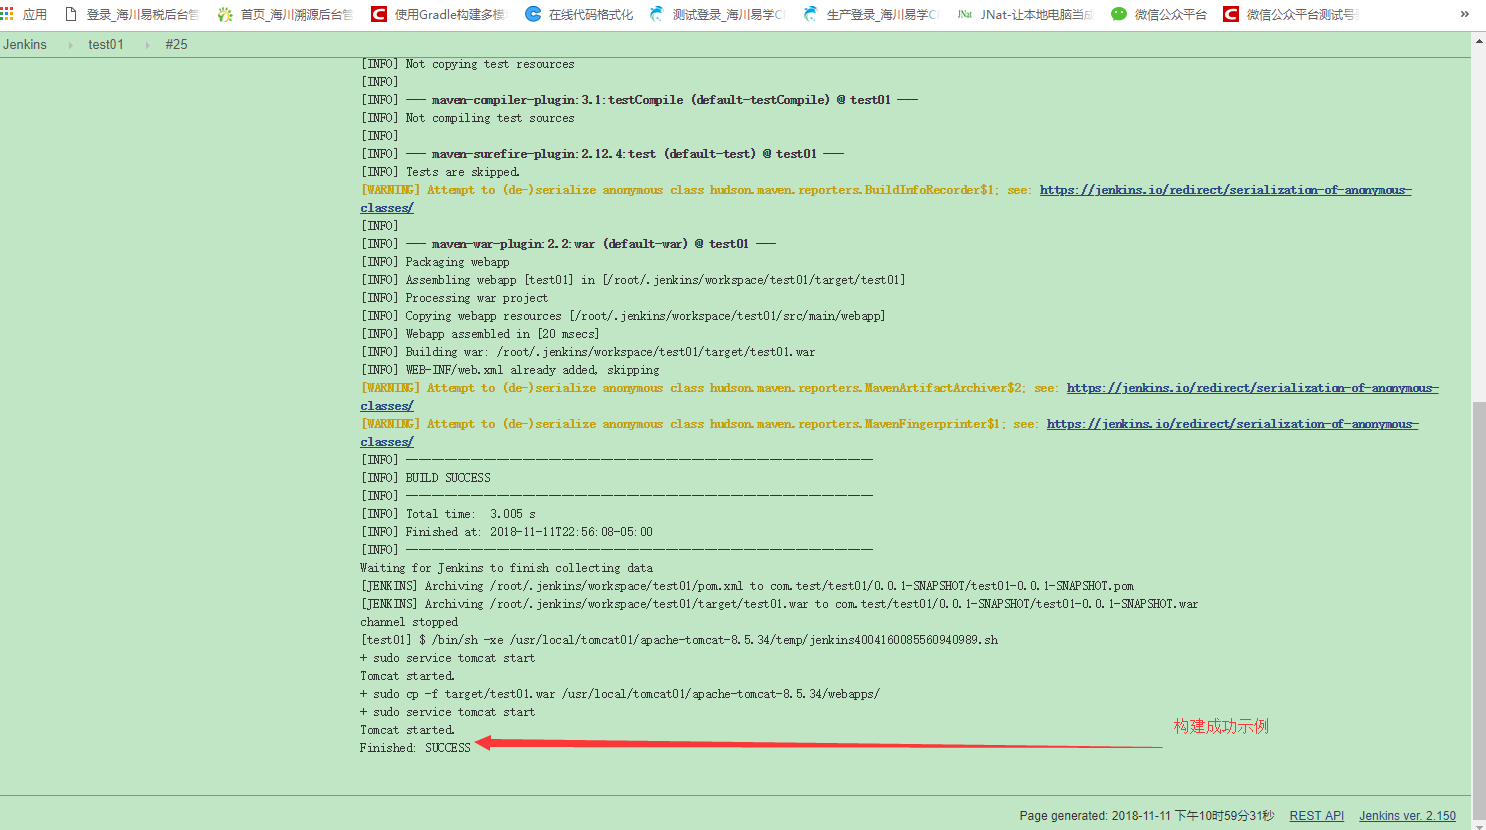Click the 微信公众平台 green chat icon
The width and height of the screenshot is (1486, 830).
pos(1119,14)
